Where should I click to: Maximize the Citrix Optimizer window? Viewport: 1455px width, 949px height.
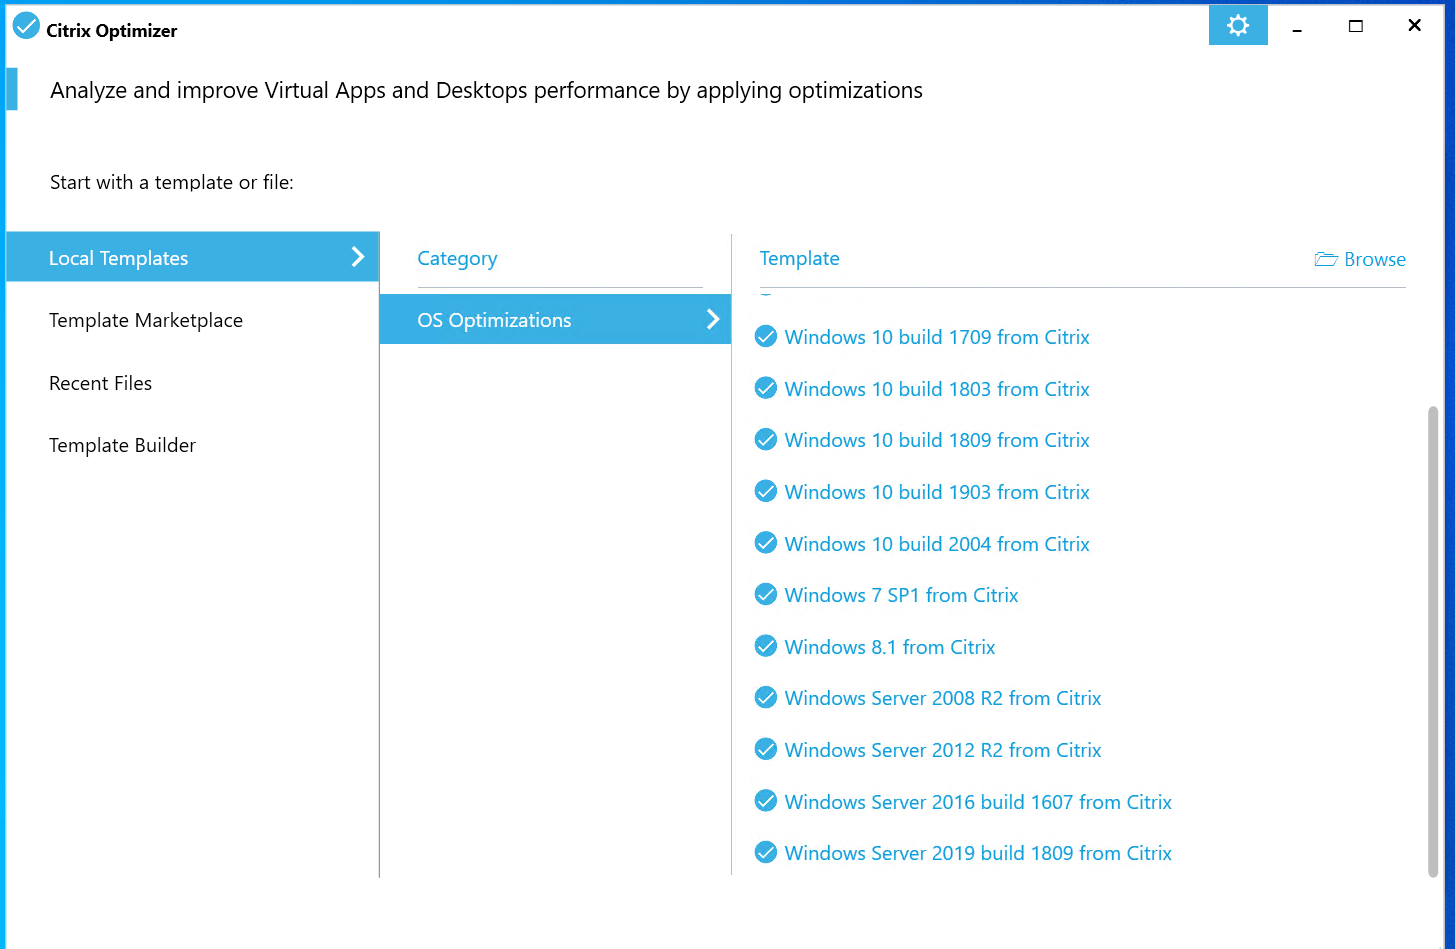[x=1356, y=26]
